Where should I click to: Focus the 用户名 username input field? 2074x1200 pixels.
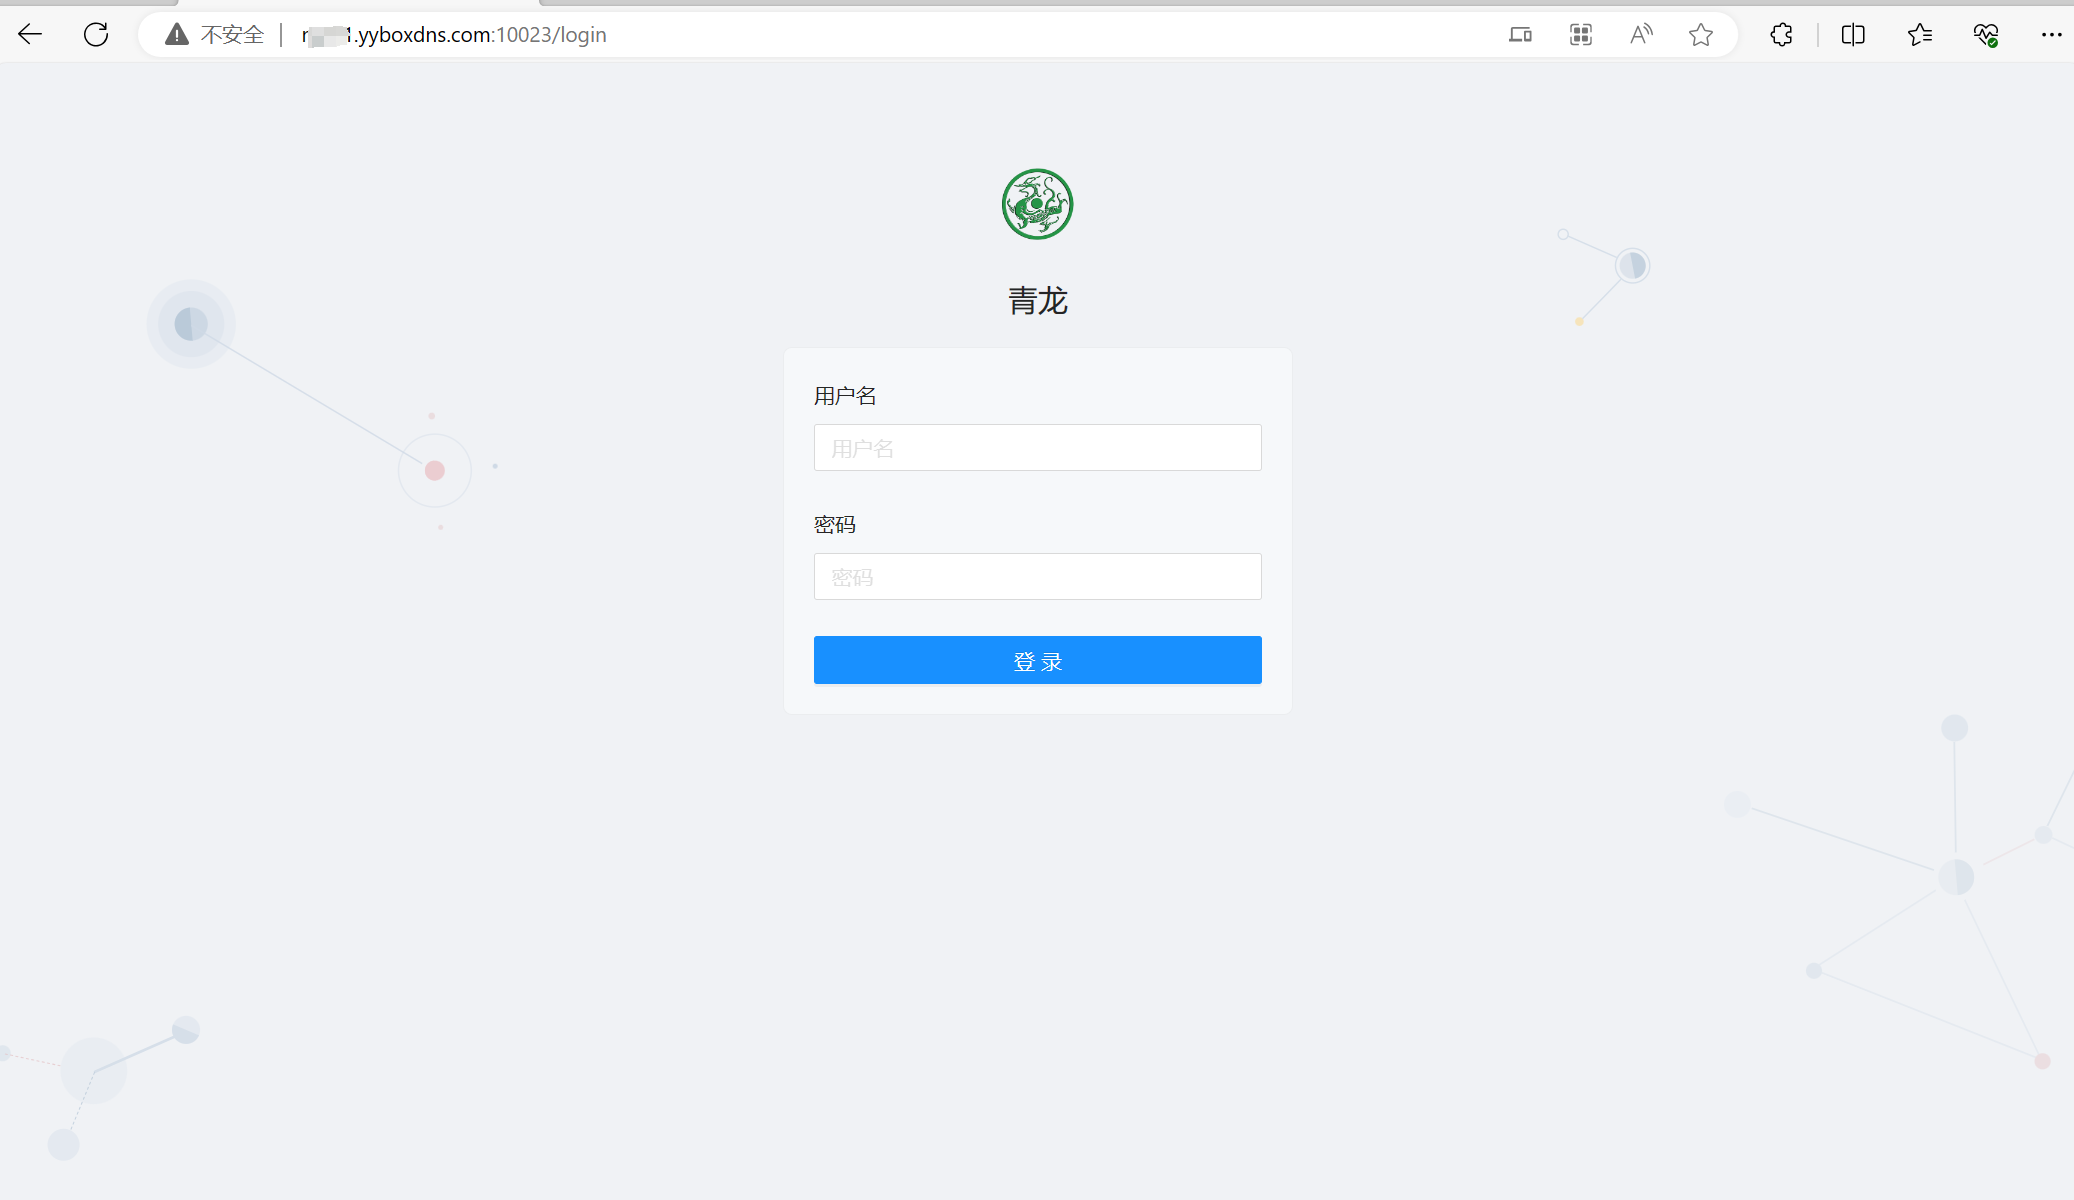(x=1038, y=448)
